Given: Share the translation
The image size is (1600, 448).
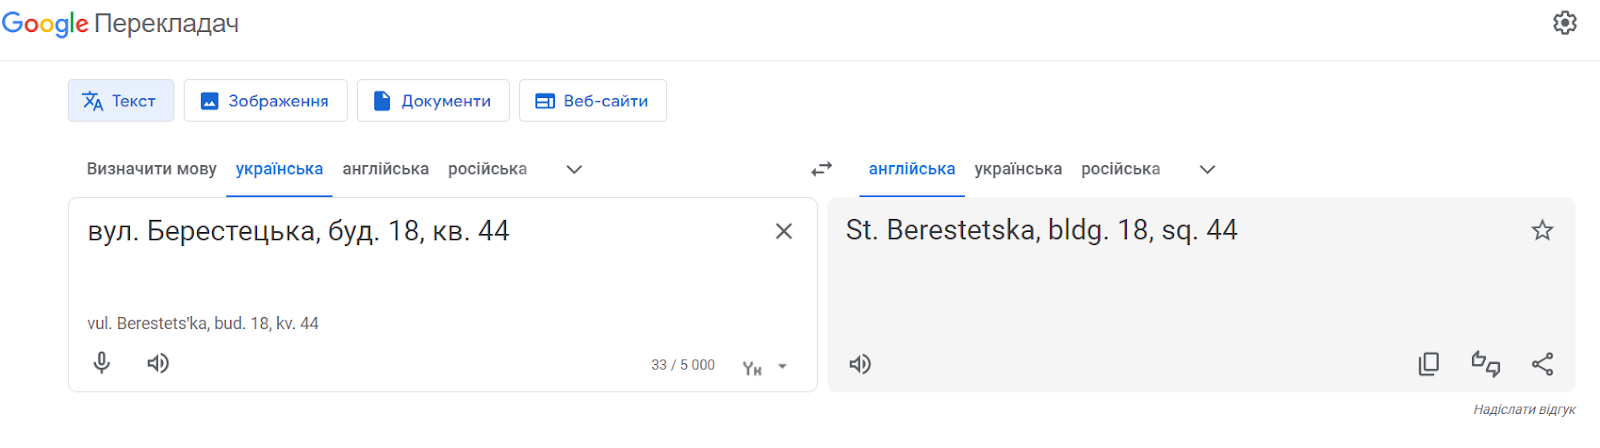Looking at the screenshot, I should [1542, 364].
